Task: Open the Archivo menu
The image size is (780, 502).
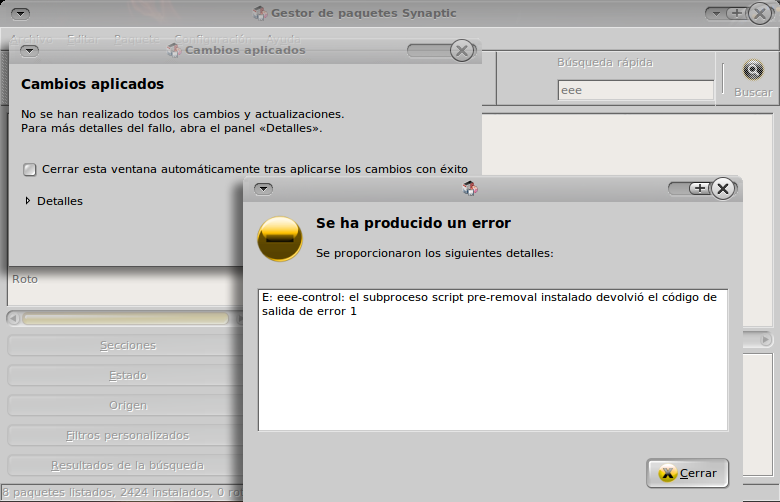Action: click(x=31, y=39)
